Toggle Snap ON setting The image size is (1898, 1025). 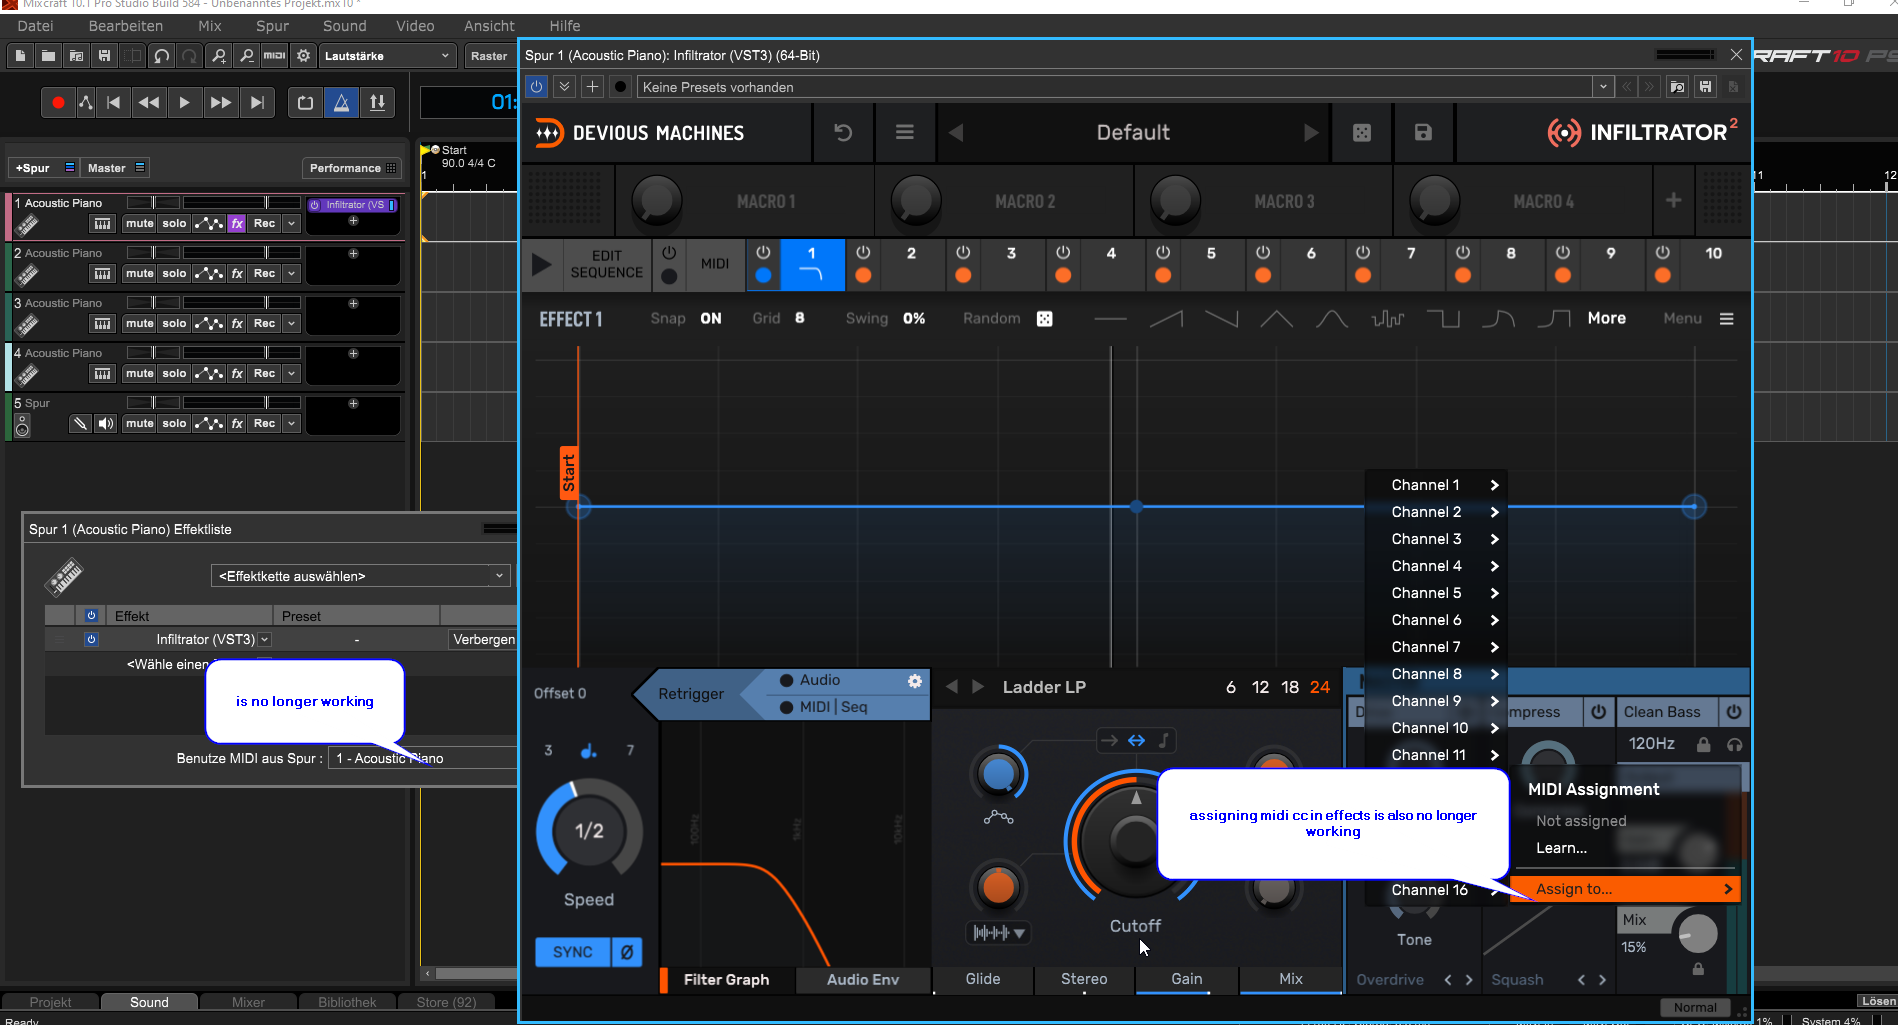[x=710, y=319]
